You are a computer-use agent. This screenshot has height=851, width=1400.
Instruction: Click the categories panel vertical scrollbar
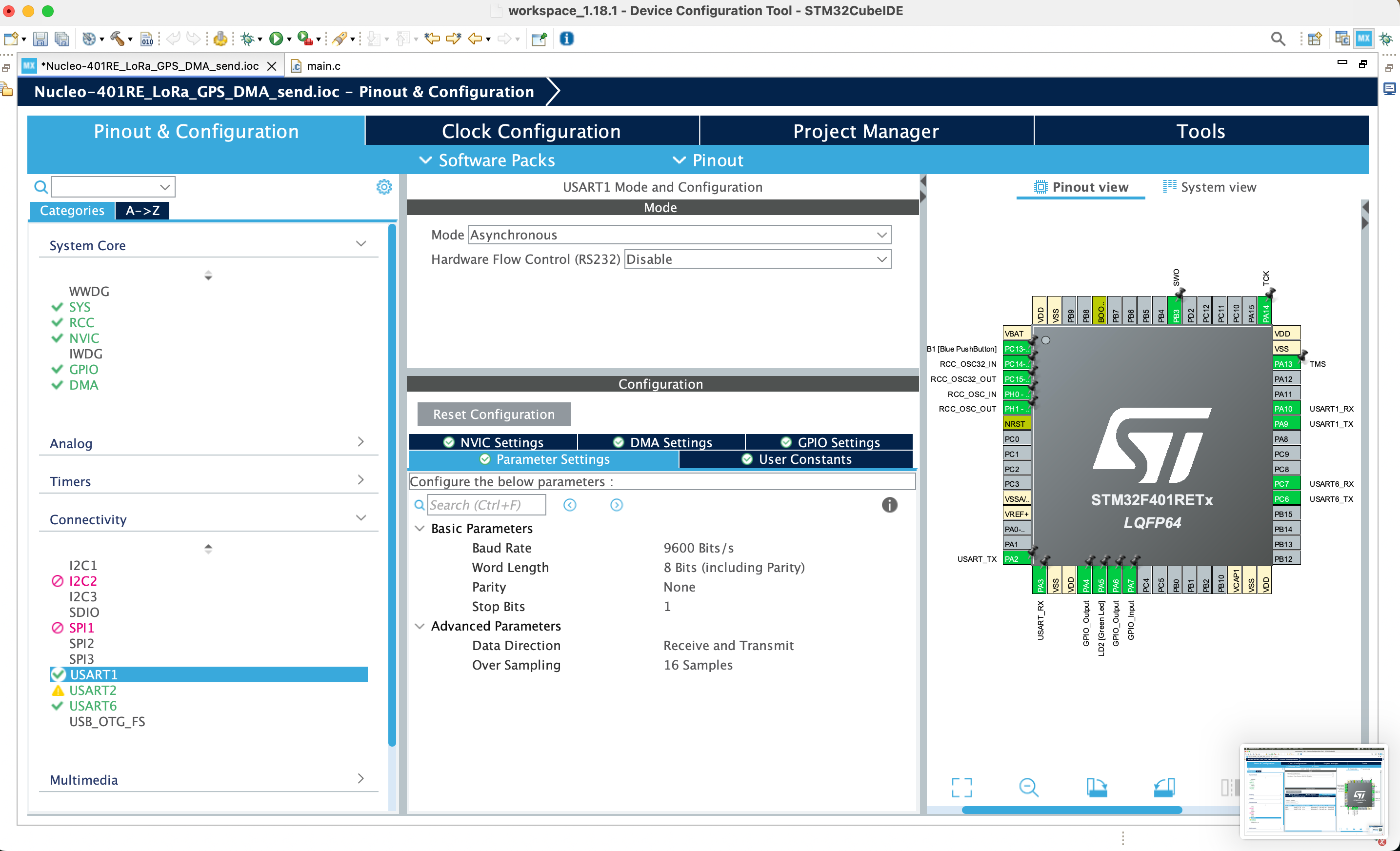(x=392, y=484)
